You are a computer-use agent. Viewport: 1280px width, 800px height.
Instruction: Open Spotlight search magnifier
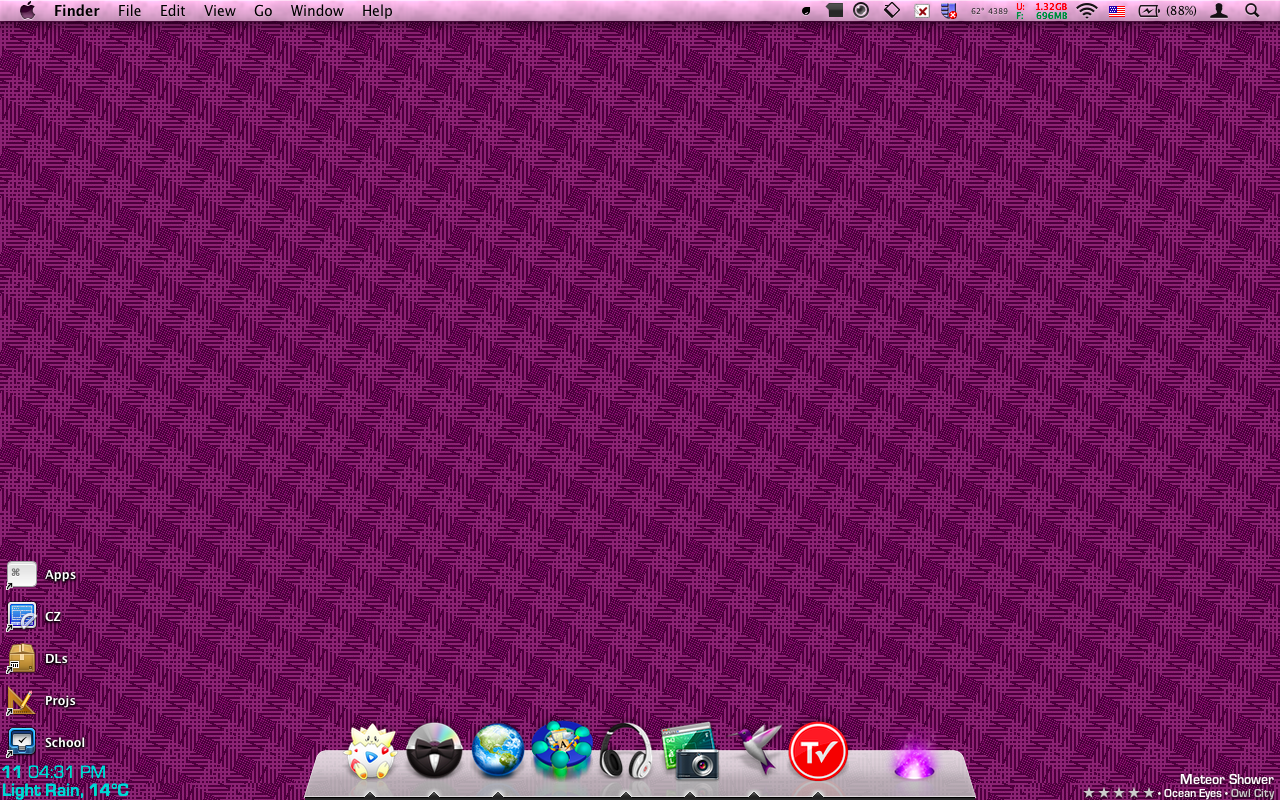coord(1252,11)
